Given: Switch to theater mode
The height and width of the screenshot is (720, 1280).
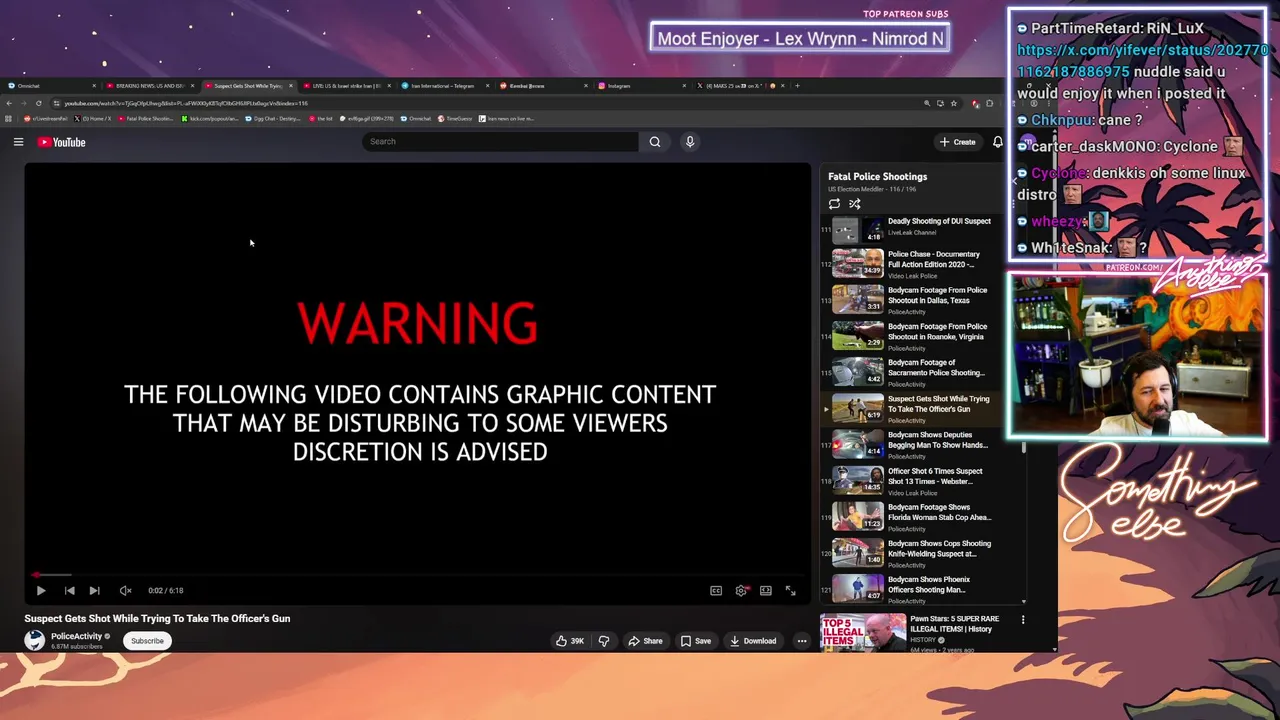Looking at the screenshot, I should tap(766, 591).
